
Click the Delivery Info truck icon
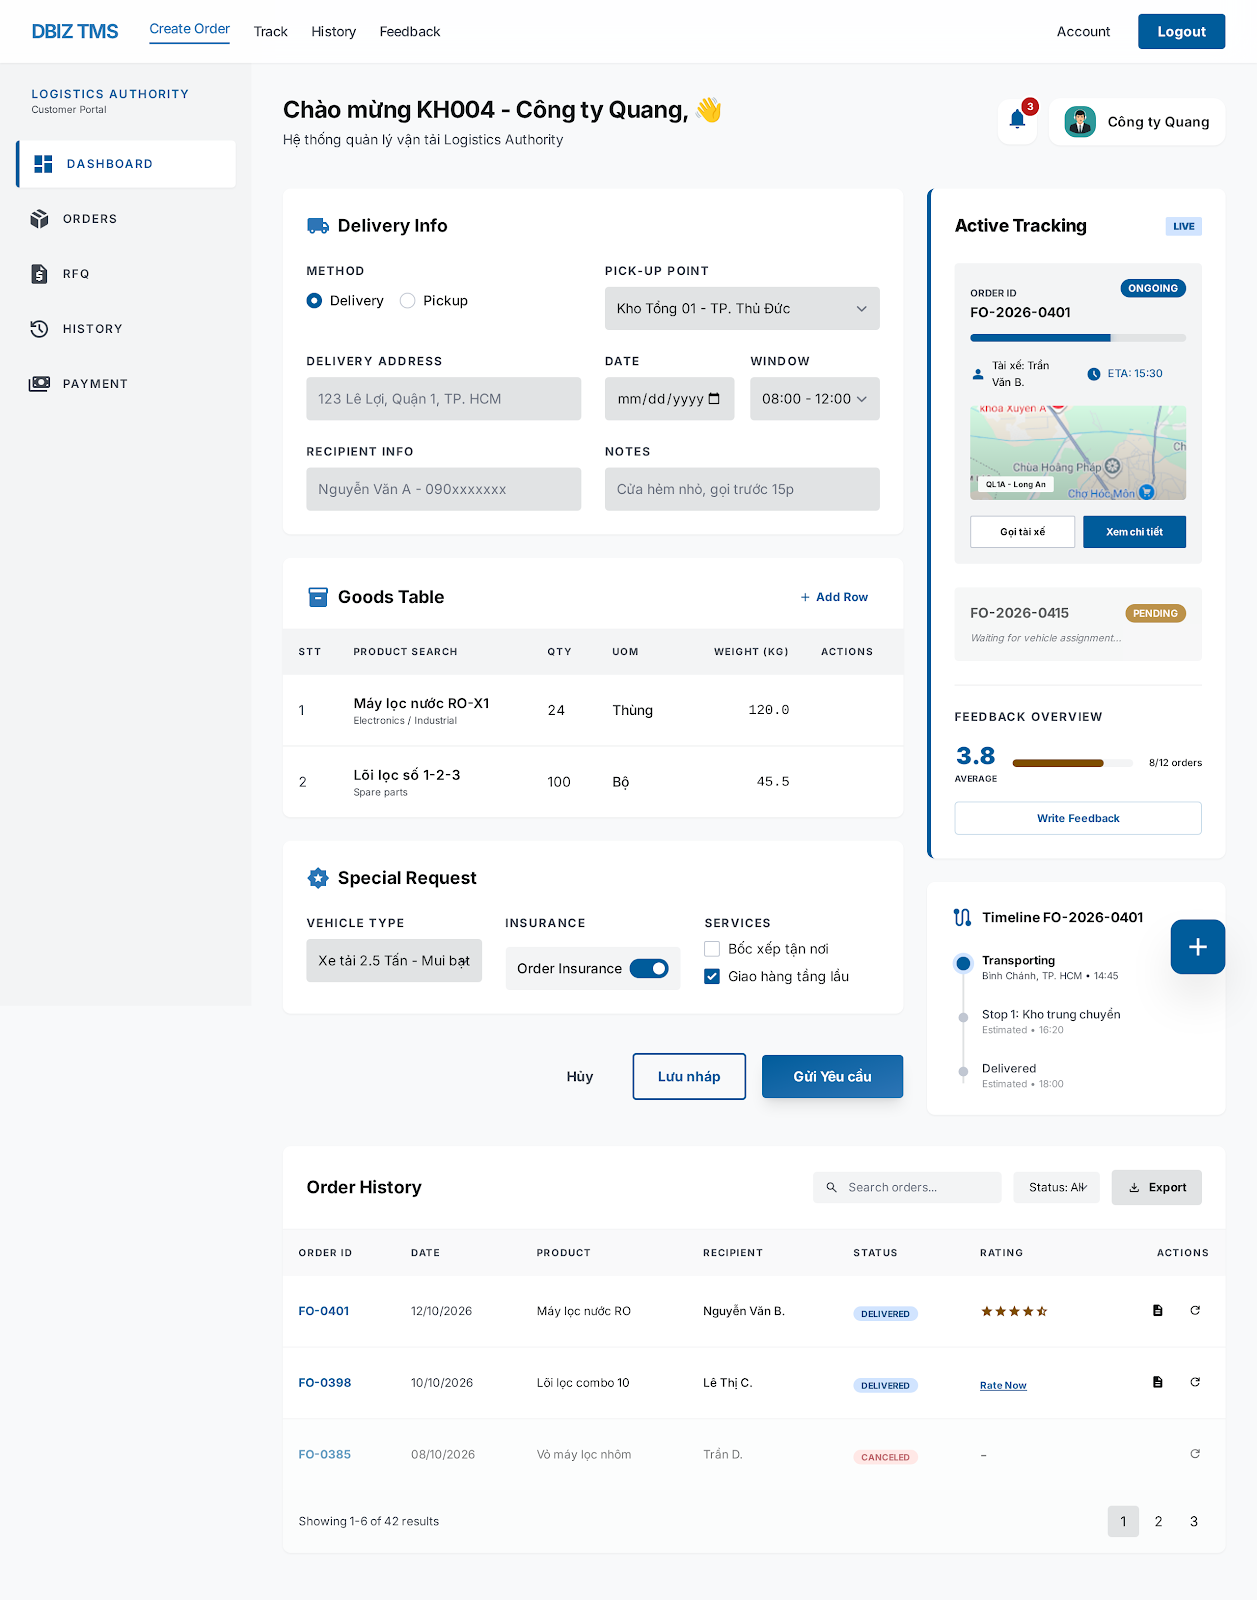pos(318,226)
